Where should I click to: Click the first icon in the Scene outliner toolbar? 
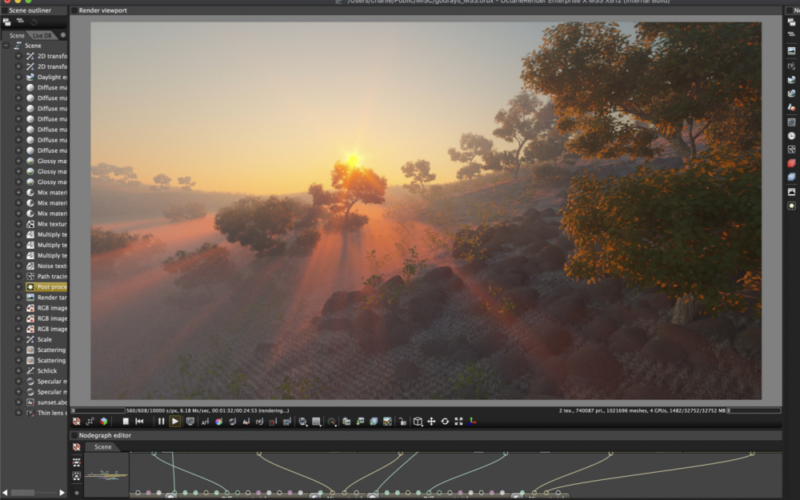point(7,21)
